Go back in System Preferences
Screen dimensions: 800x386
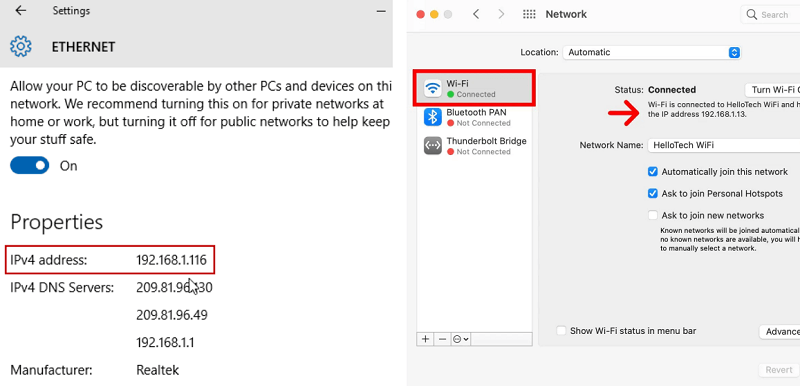476,14
